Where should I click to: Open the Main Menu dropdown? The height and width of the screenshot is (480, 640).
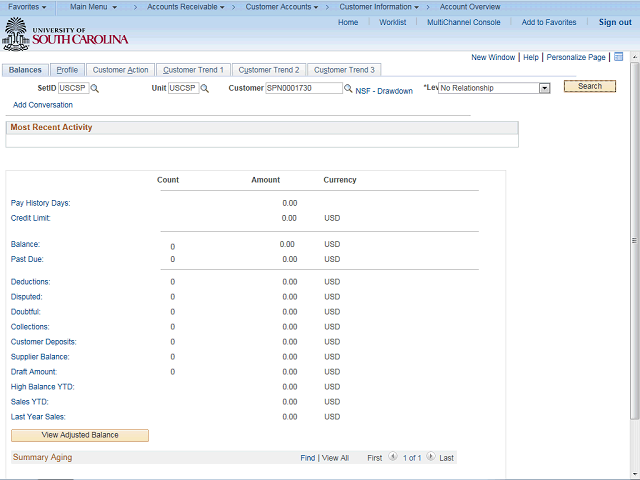tap(93, 7)
